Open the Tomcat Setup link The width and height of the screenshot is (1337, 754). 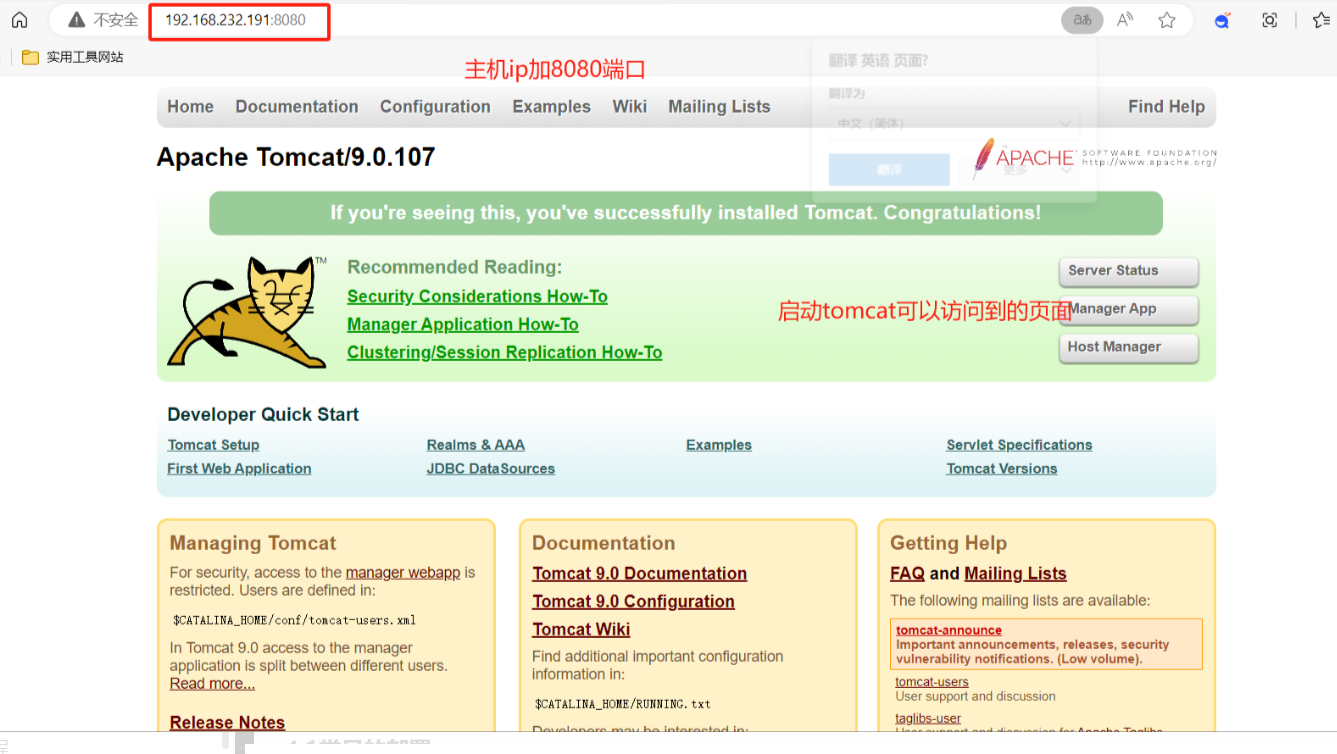click(x=213, y=445)
